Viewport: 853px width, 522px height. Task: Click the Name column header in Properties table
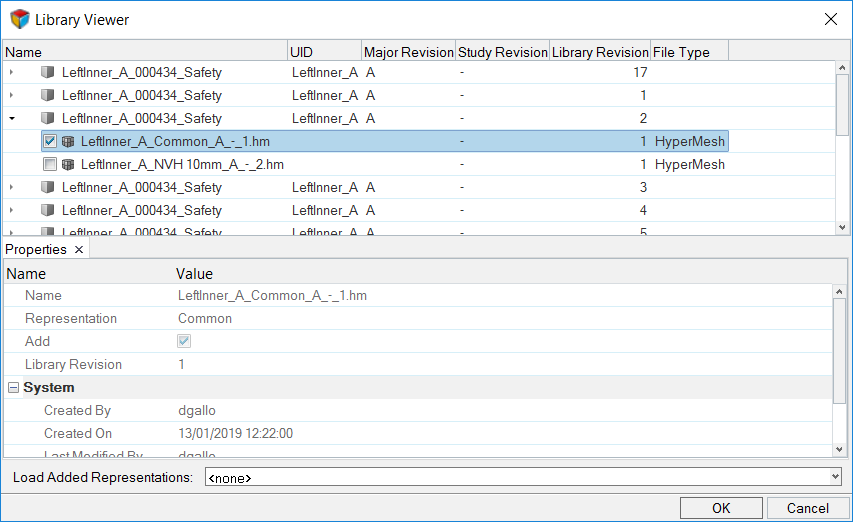[x=26, y=274]
